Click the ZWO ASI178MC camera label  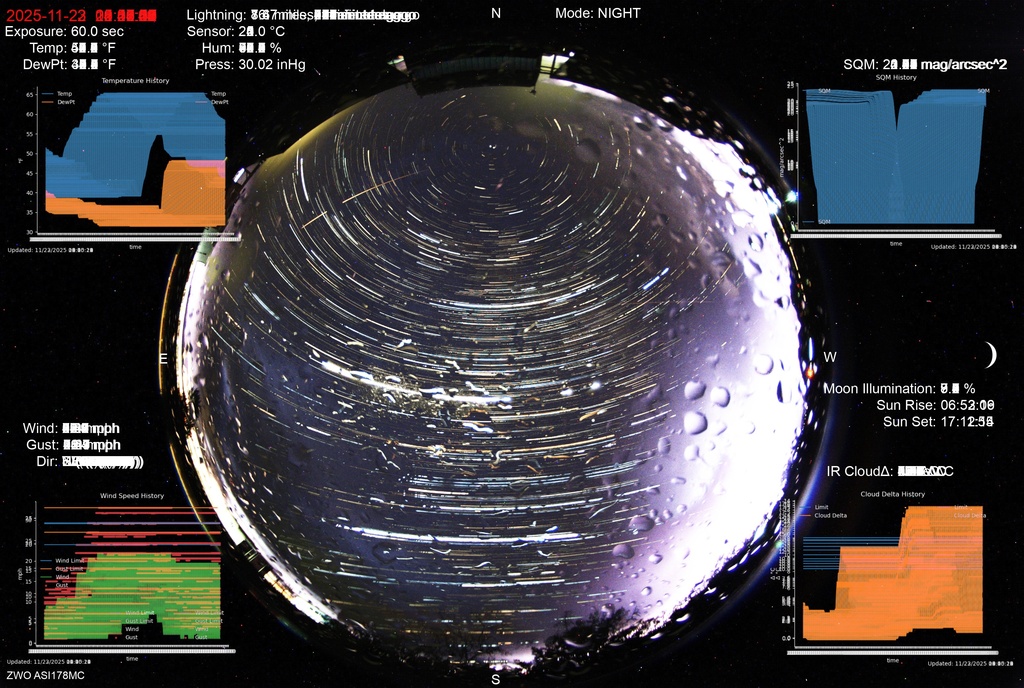pos(45,676)
